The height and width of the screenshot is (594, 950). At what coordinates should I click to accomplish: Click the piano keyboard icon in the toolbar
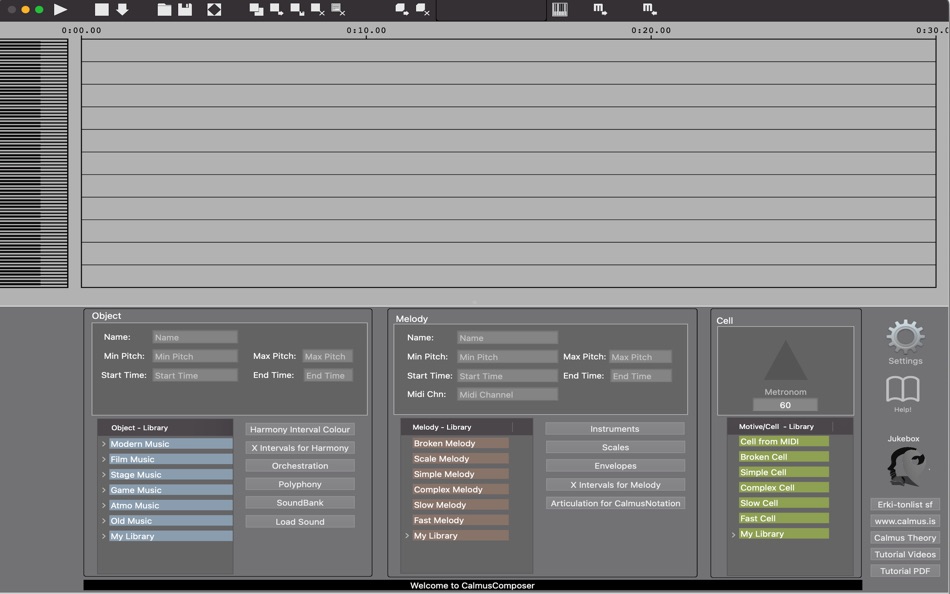tap(558, 10)
